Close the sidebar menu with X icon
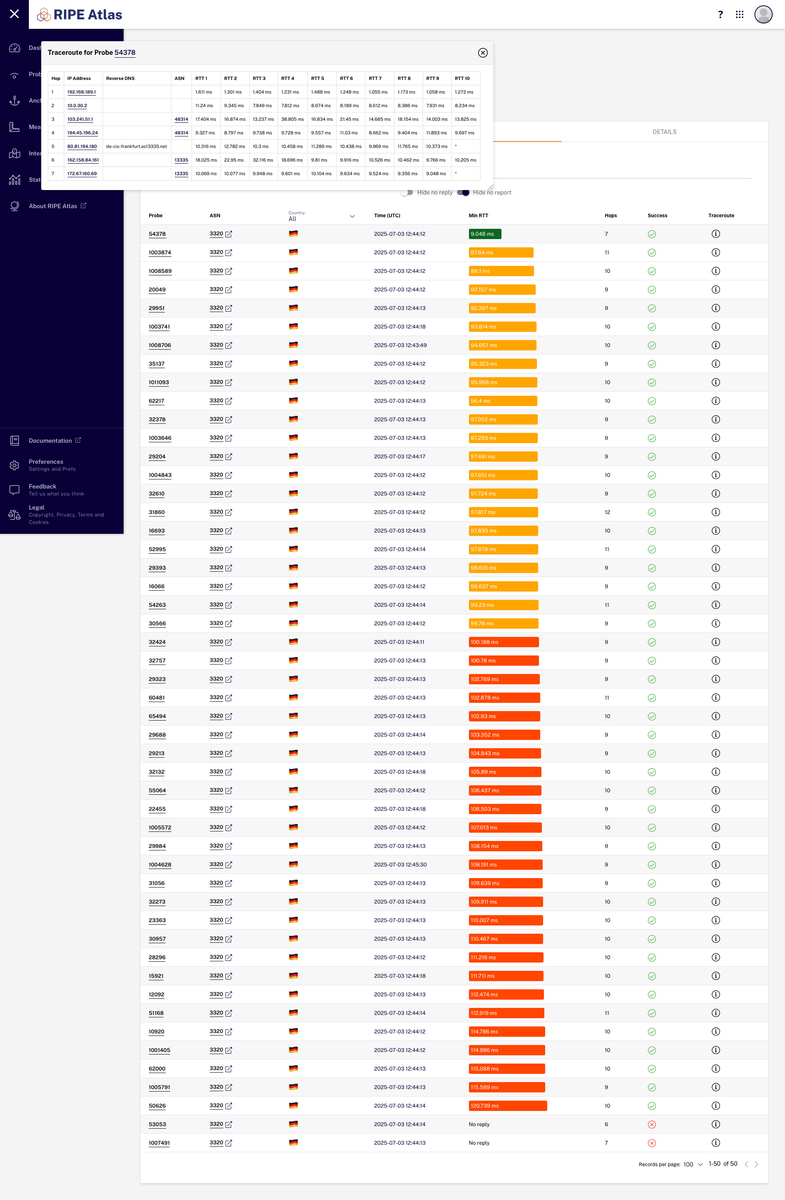Screen dimensions: 785x1200 (x=14, y=14)
